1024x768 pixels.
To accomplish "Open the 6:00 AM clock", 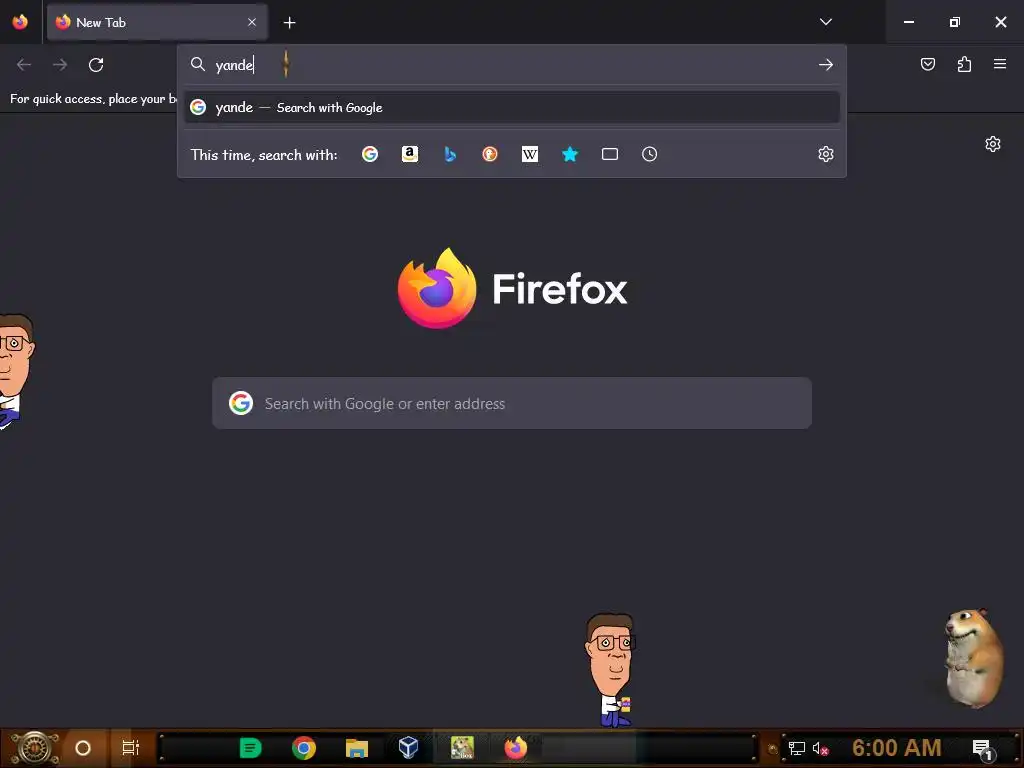I will click(x=897, y=748).
